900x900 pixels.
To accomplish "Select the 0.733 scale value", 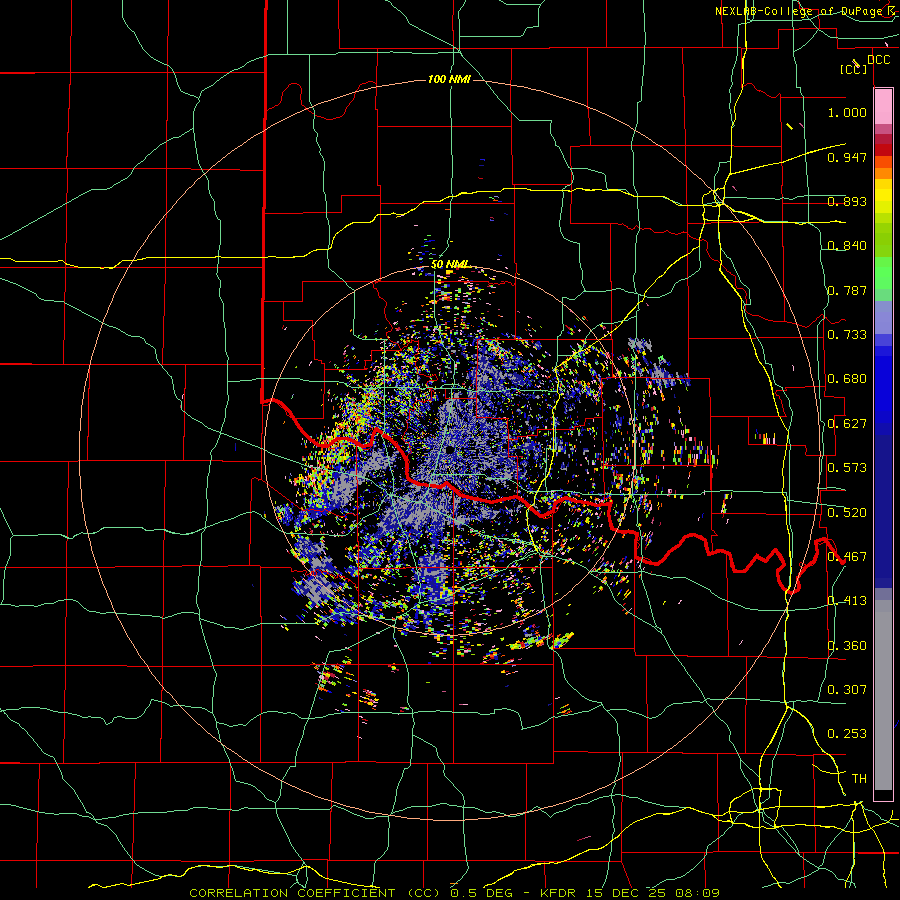I will click(x=847, y=334).
